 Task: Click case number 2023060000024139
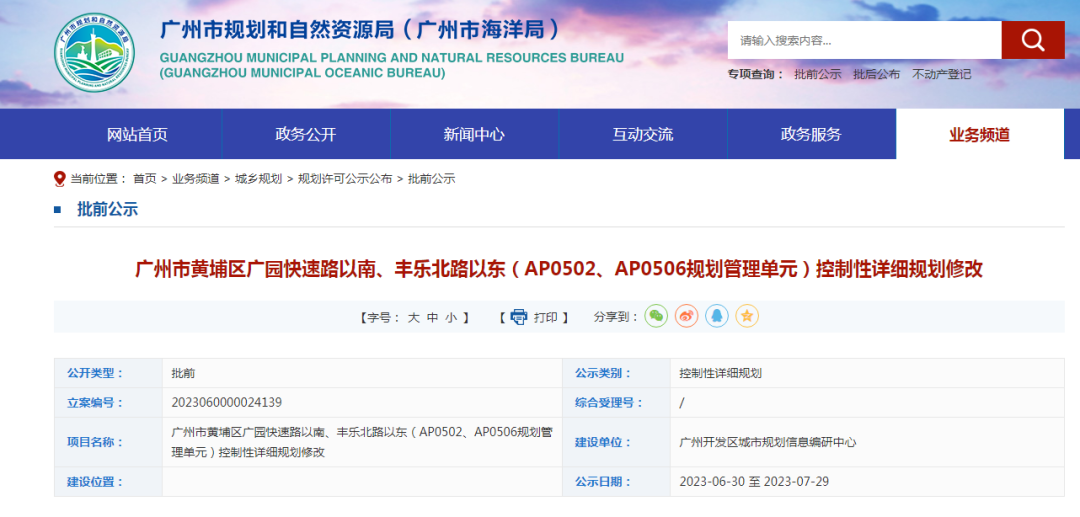pyautogui.click(x=227, y=402)
